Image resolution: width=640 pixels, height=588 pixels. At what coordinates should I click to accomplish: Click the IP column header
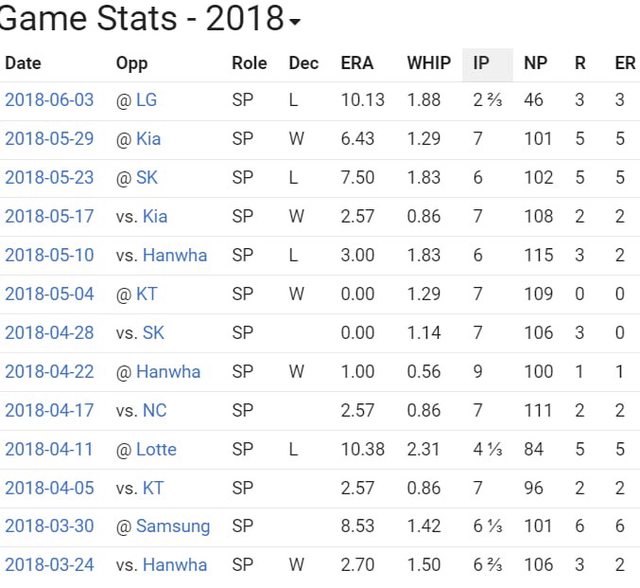481,63
